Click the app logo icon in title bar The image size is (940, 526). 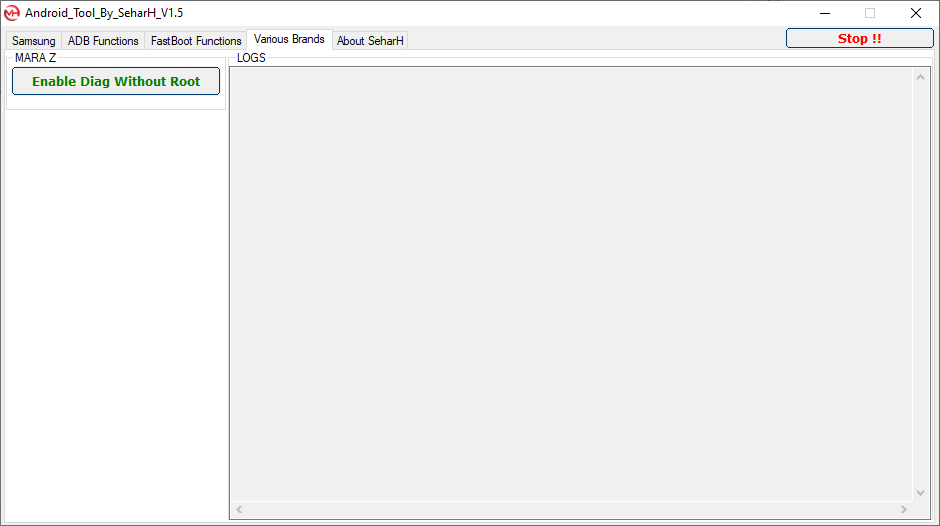coord(11,13)
